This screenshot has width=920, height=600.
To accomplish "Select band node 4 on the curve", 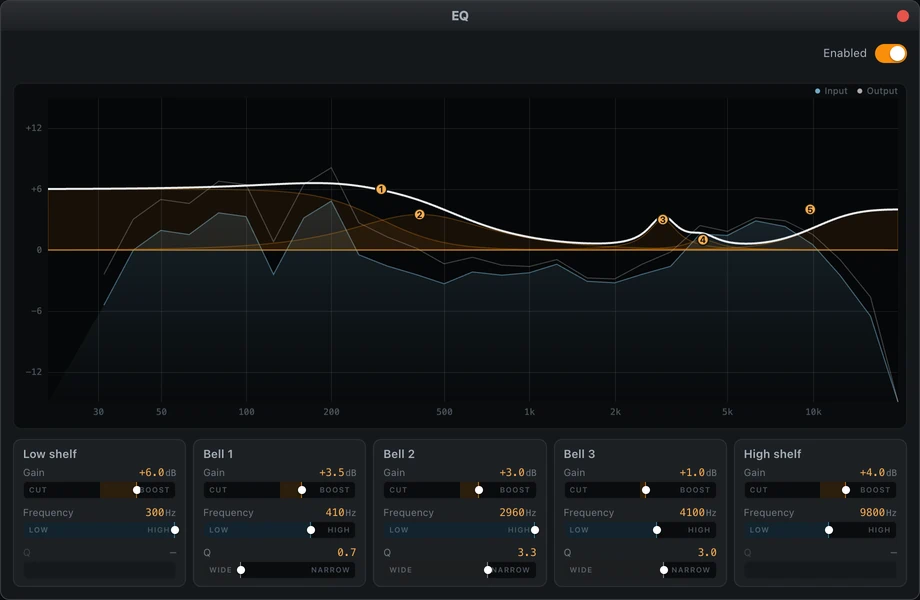I will tap(702, 239).
